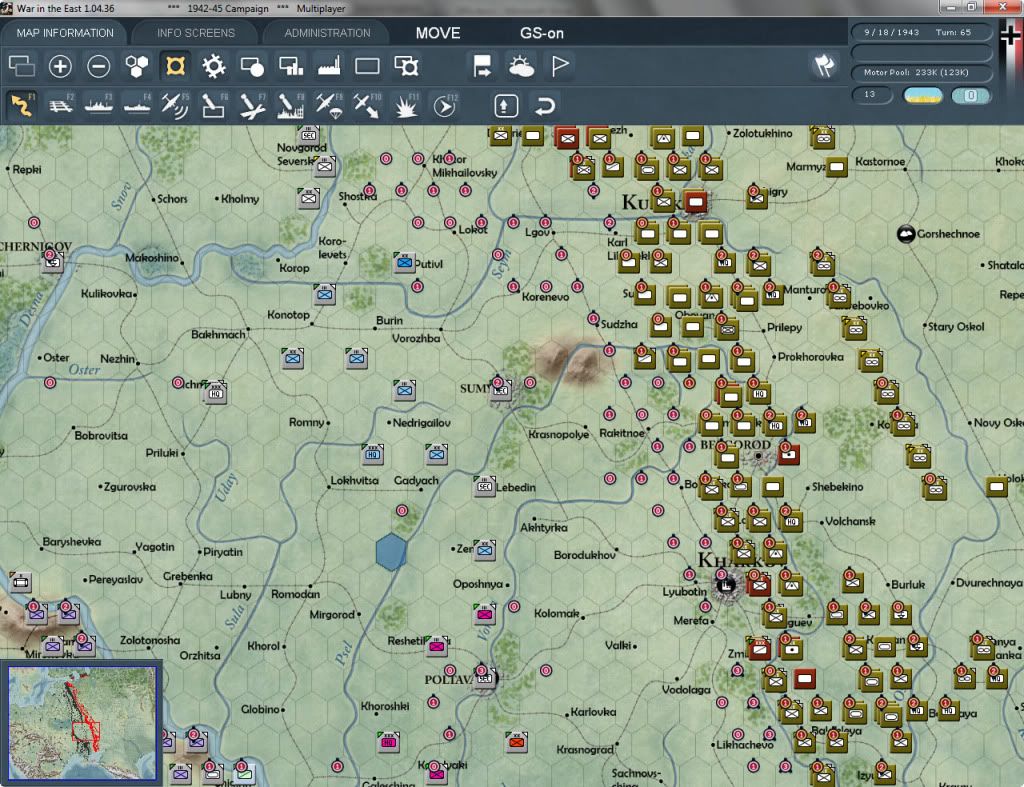Click the Volchansk town label
1024x787 pixels.
point(850,521)
